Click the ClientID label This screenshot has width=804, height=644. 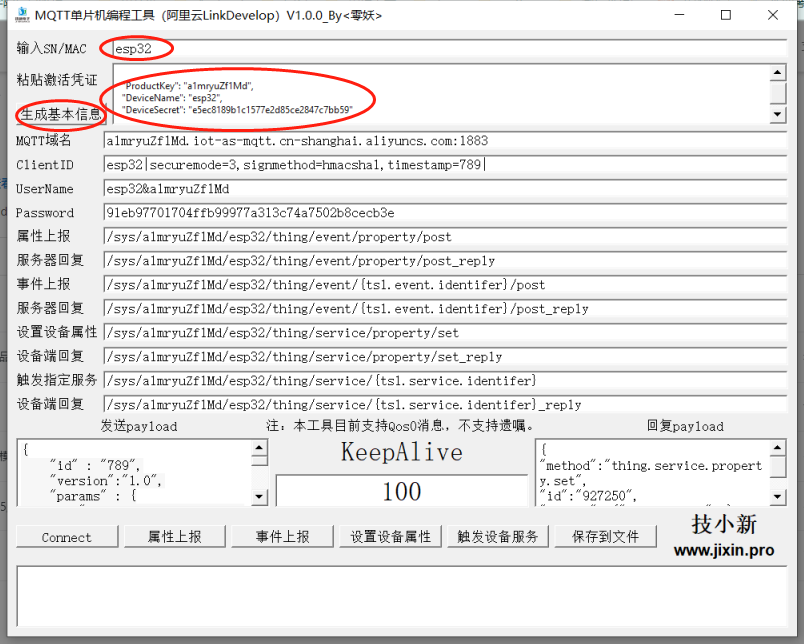(45, 165)
